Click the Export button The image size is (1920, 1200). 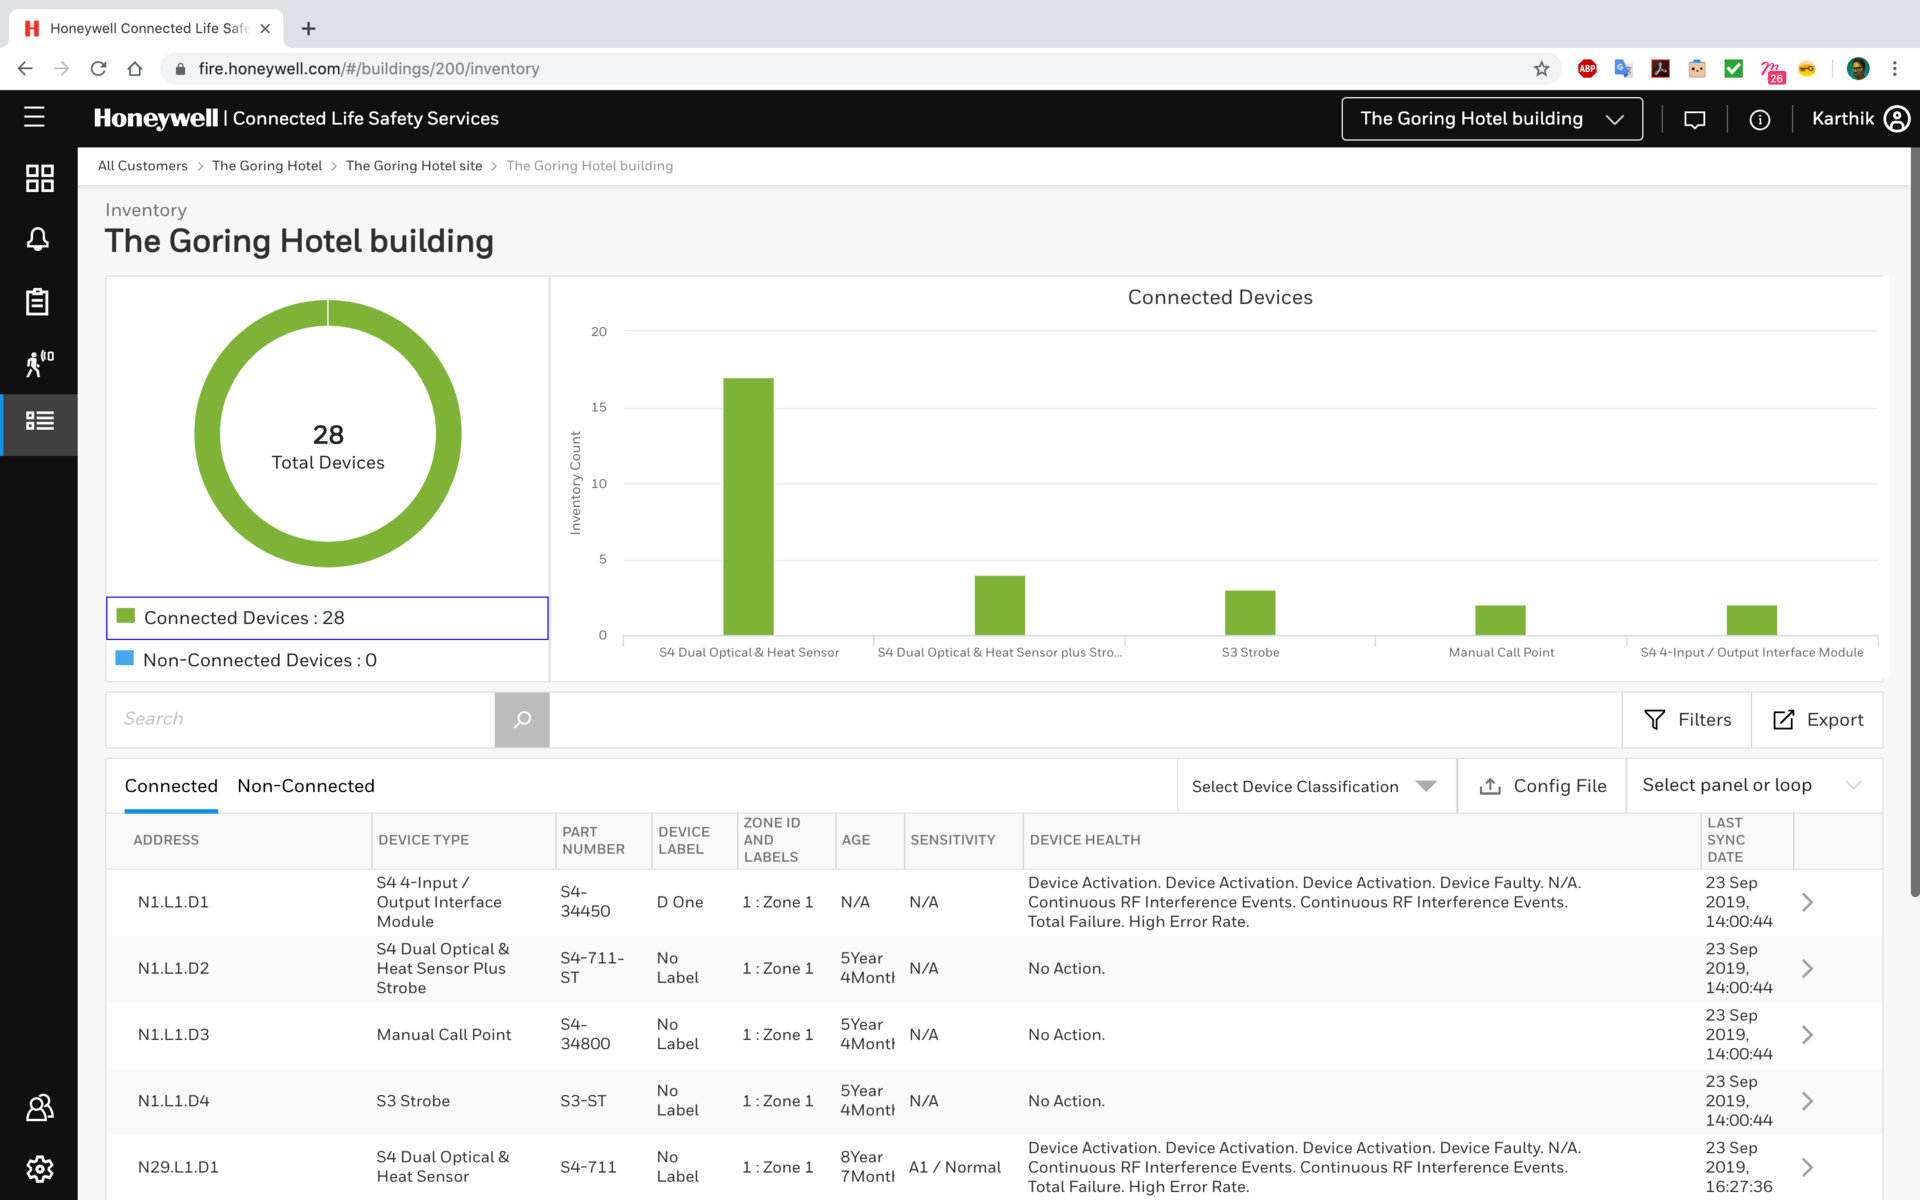click(x=1818, y=720)
